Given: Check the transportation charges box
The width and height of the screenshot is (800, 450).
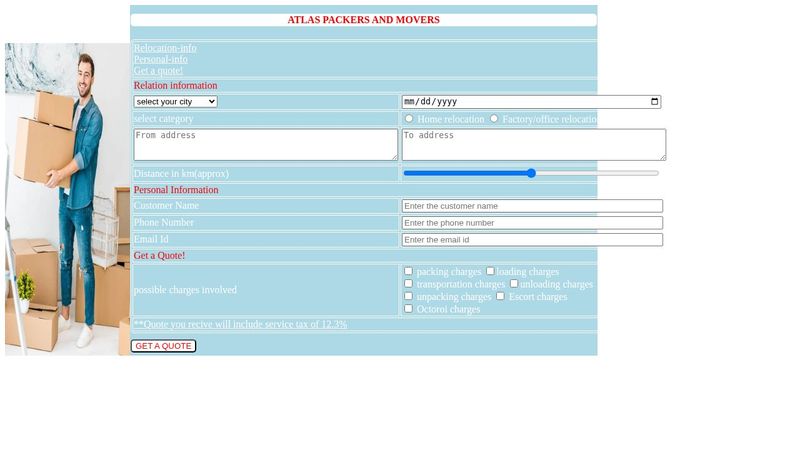Looking at the screenshot, I should pyautogui.click(x=409, y=284).
